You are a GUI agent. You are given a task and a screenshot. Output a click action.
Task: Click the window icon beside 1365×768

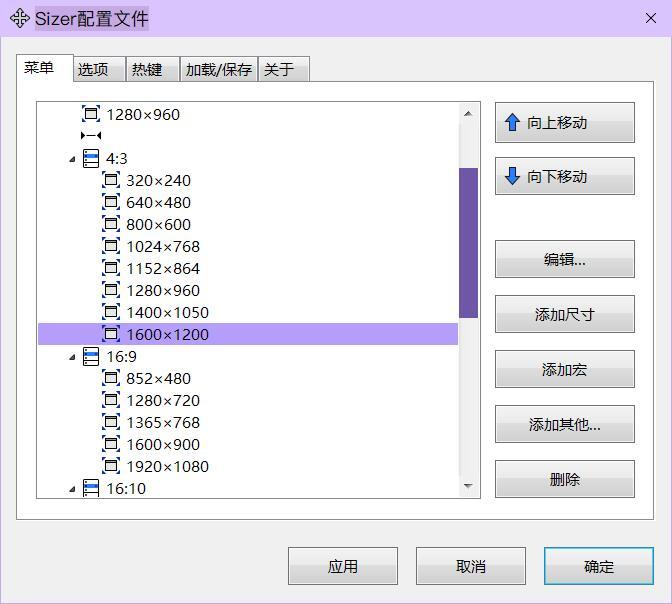tap(111, 422)
